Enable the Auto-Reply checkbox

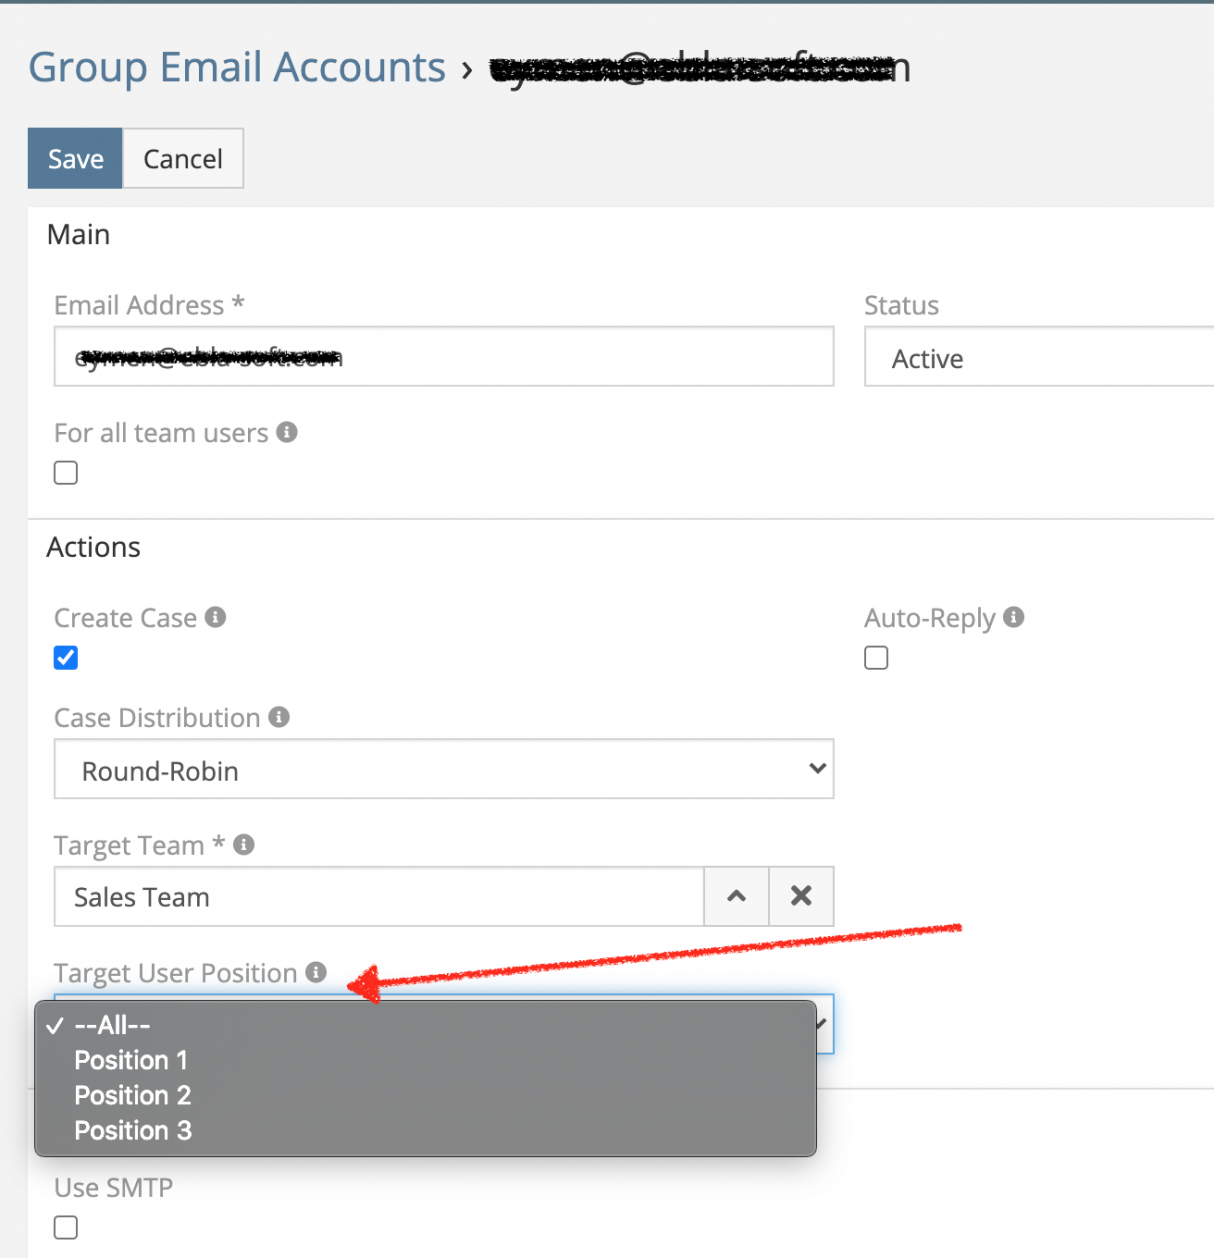(x=876, y=658)
